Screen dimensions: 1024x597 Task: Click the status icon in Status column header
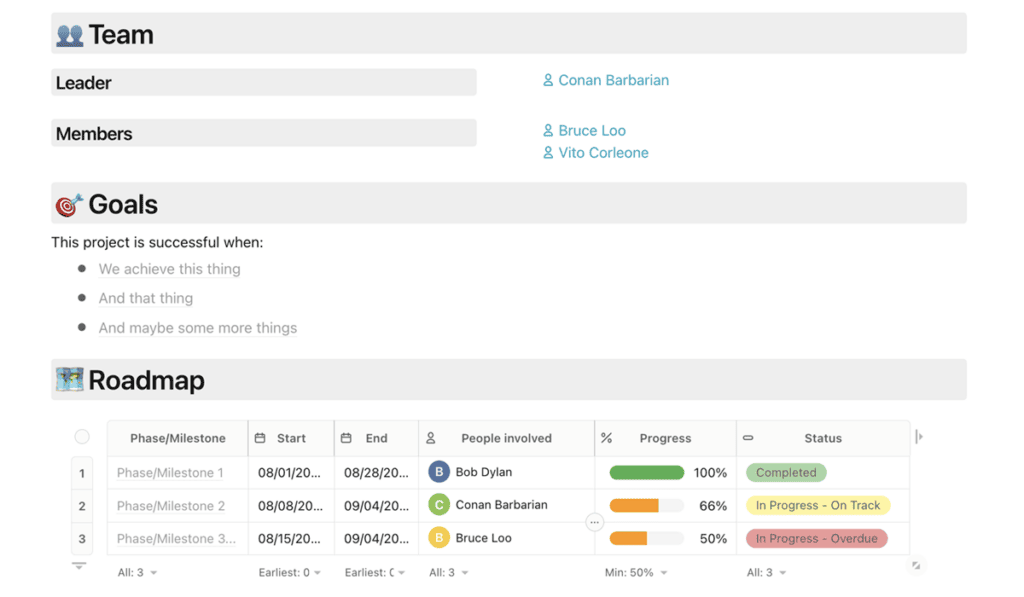click(x=748, y=438)
